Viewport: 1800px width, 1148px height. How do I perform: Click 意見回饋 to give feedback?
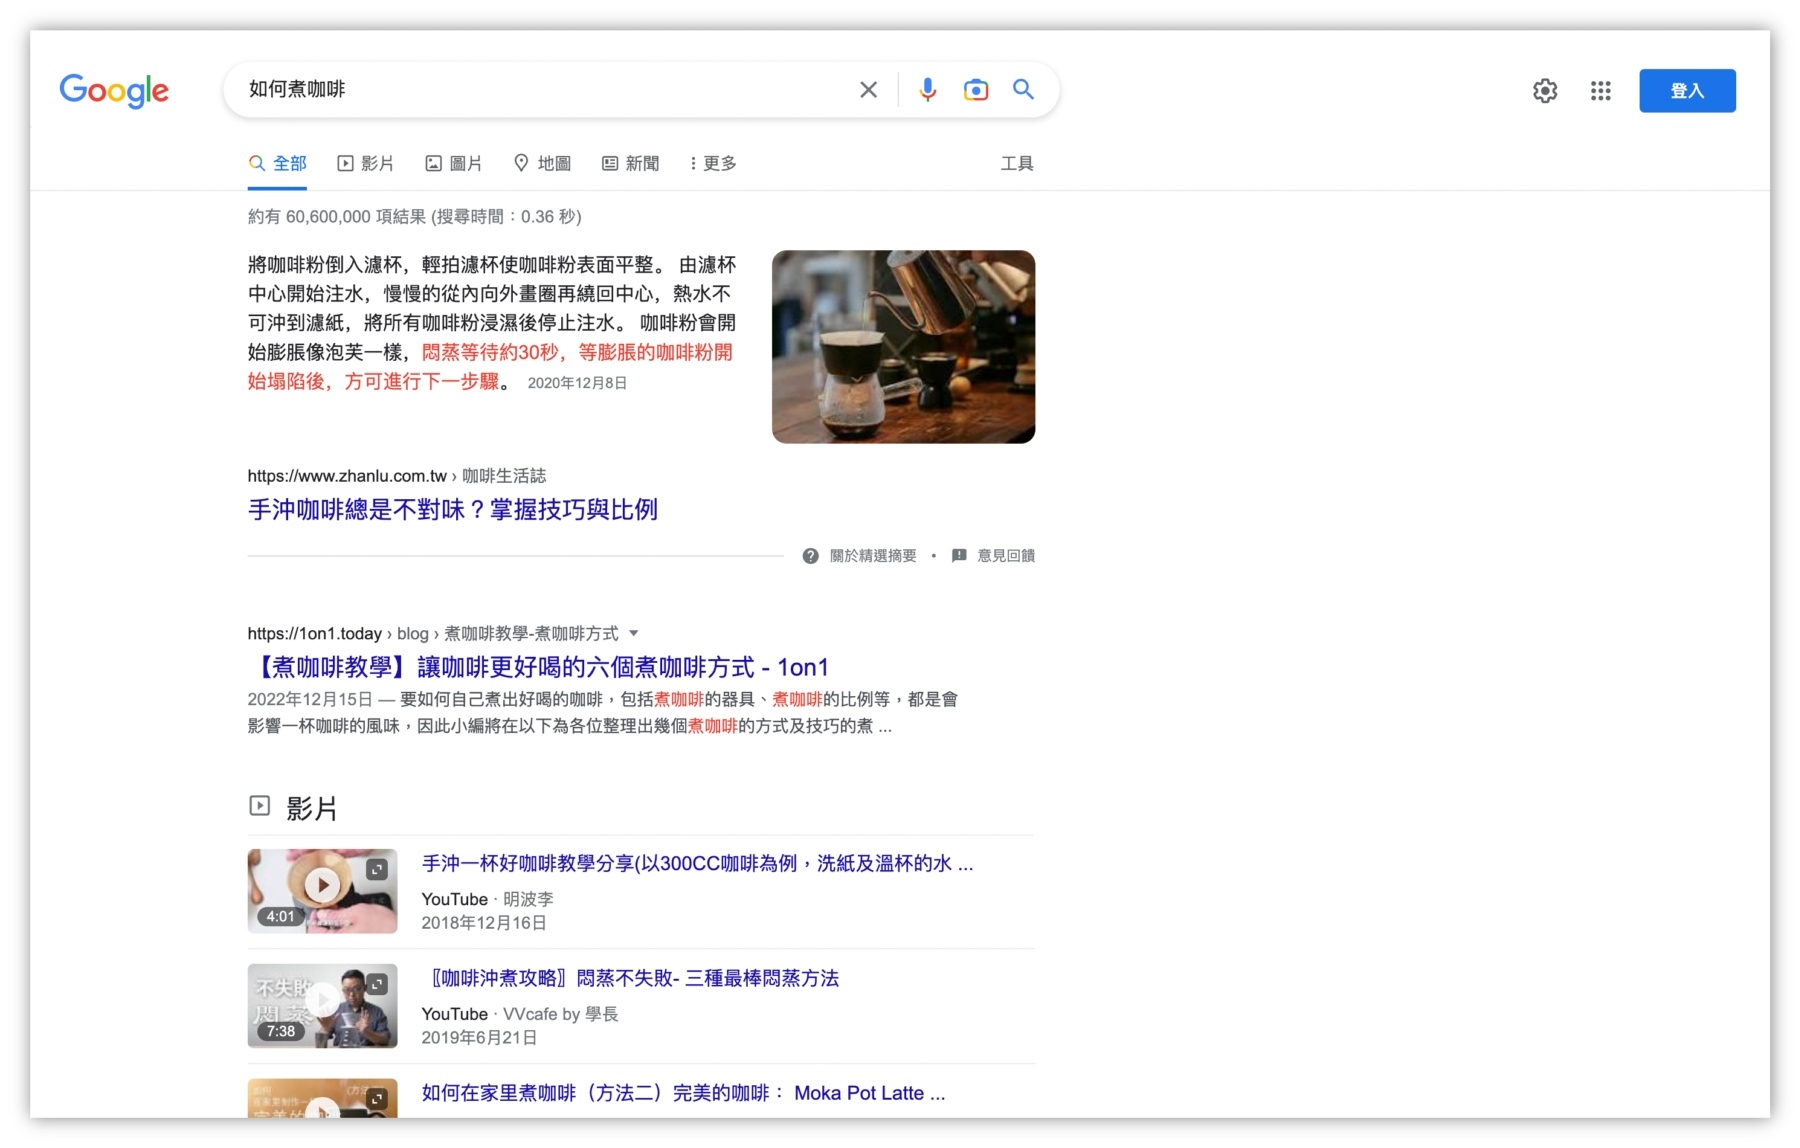point(1005,556)
